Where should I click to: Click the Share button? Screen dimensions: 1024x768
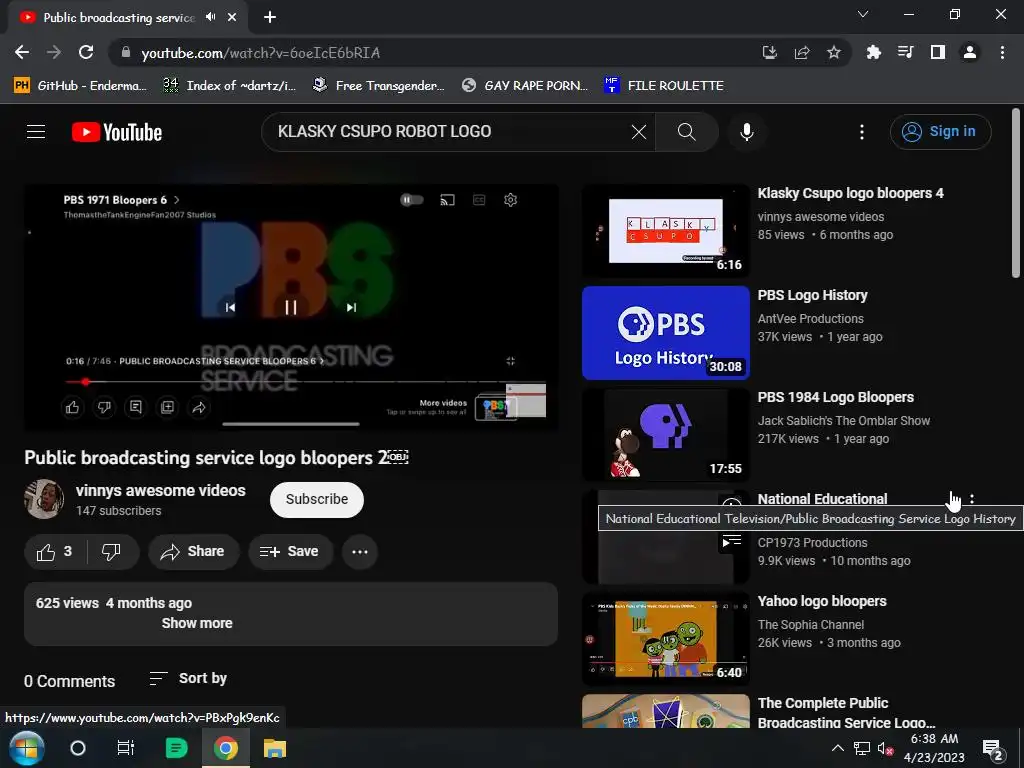click(193, 552)
